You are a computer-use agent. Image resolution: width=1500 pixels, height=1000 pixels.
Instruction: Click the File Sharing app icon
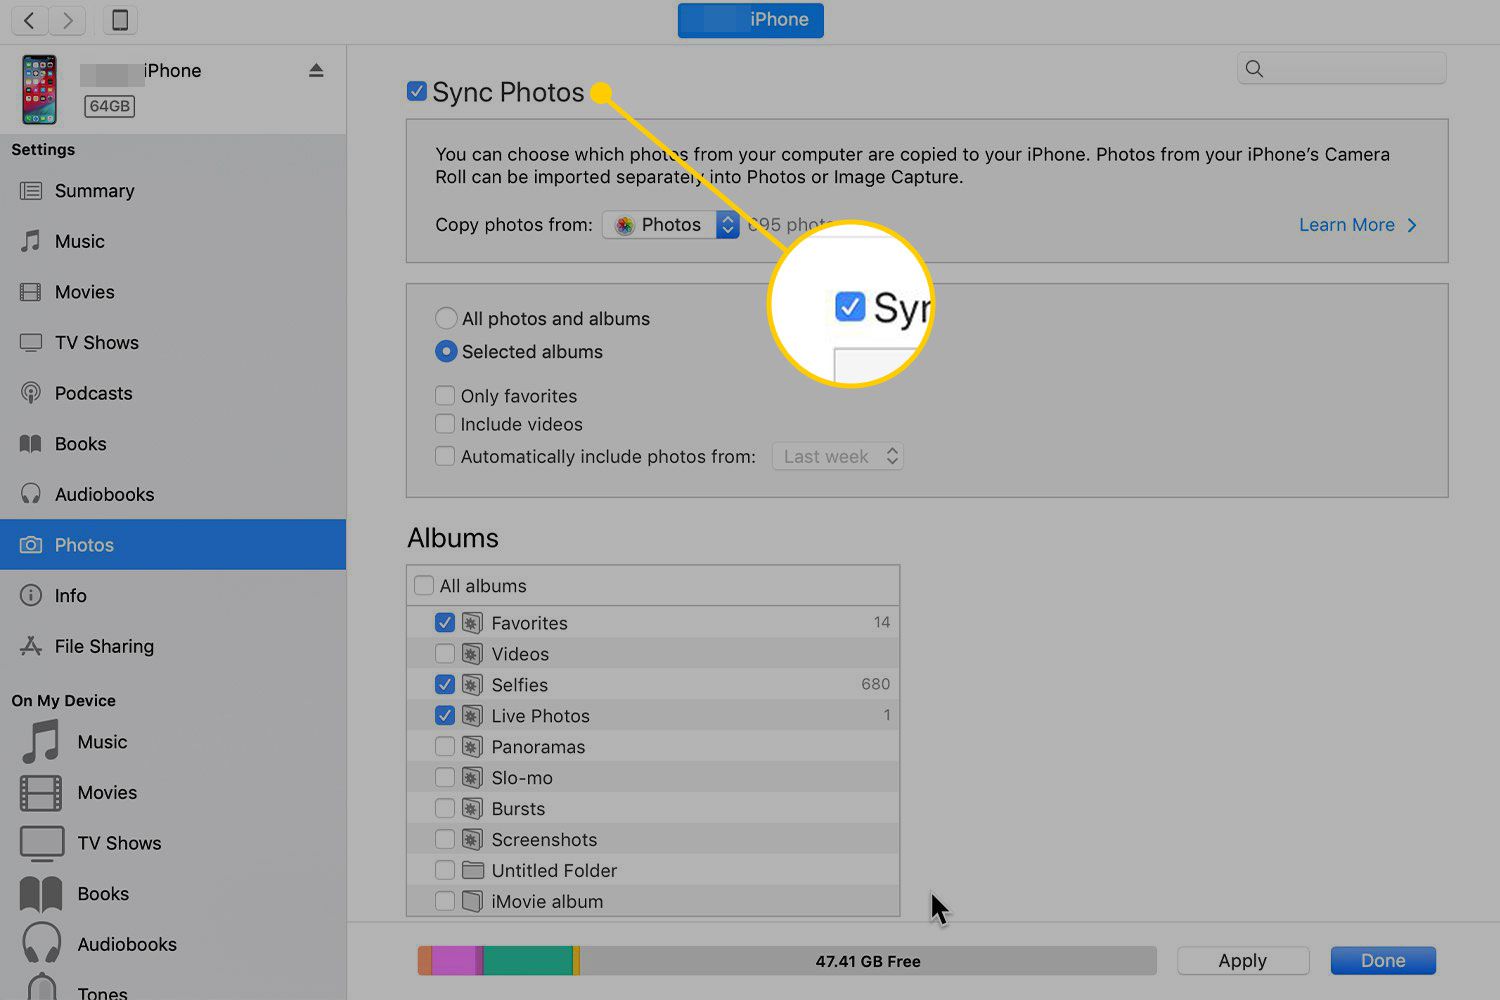tap(31, 646)
